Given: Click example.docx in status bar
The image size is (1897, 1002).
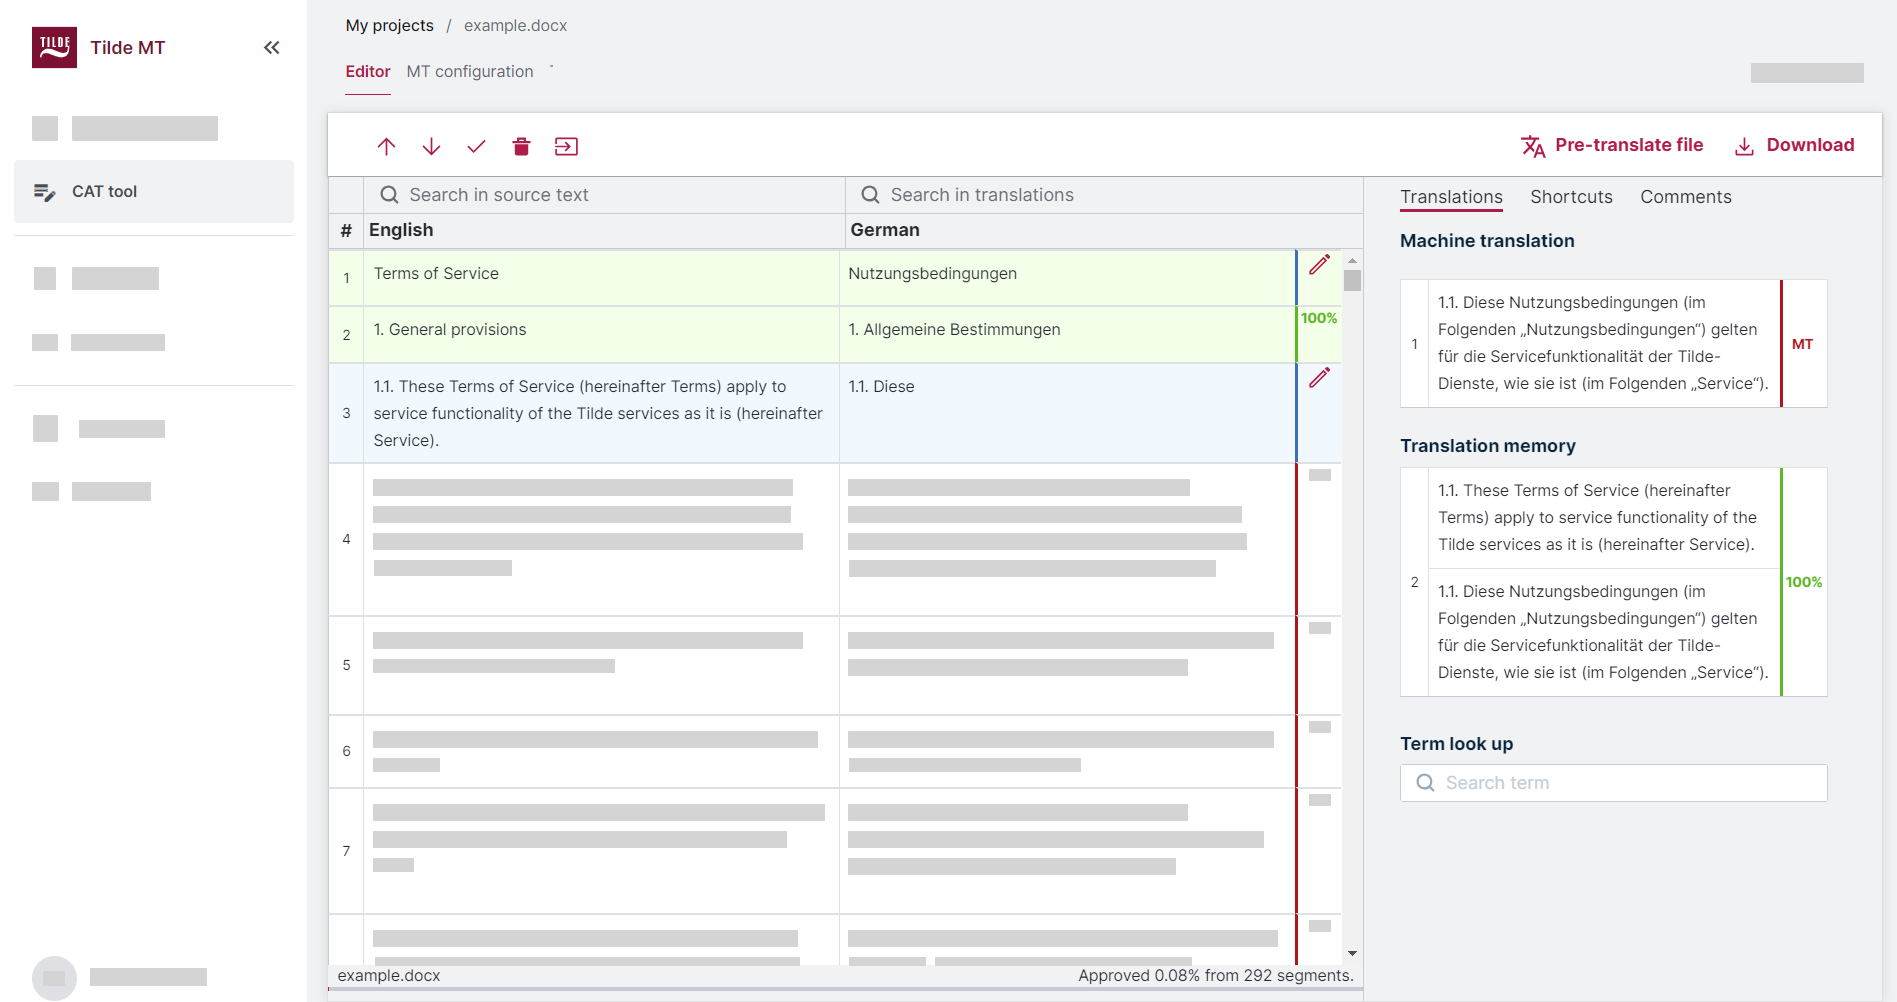Looking at the screenshot, I should point(389,976).
